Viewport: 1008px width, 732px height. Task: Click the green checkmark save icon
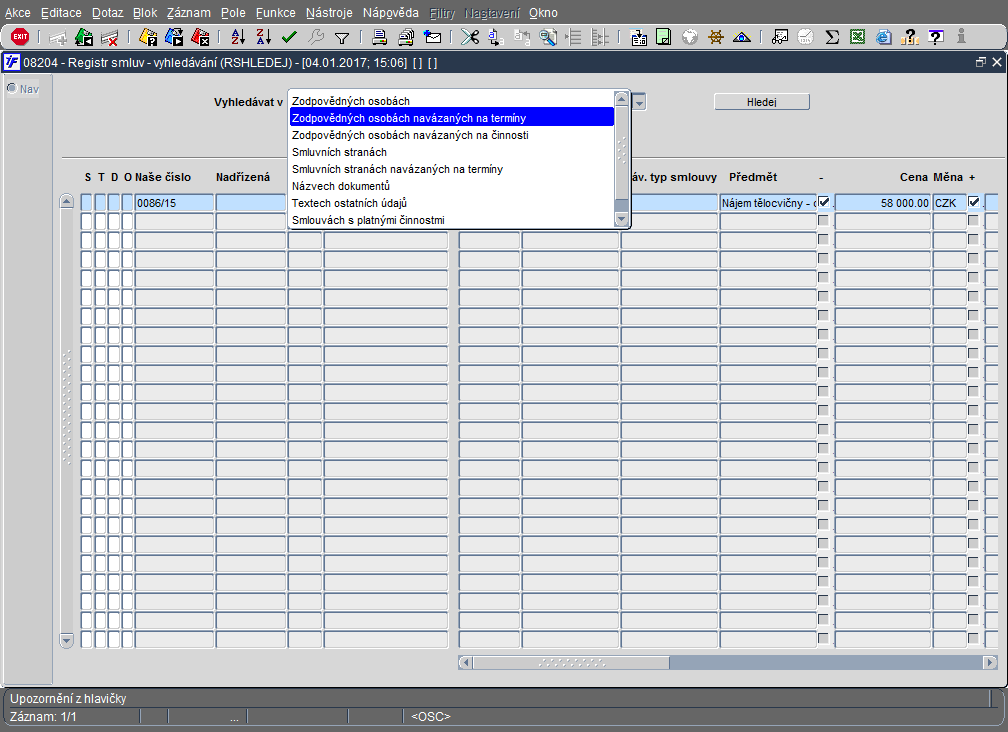coord(289,37)
